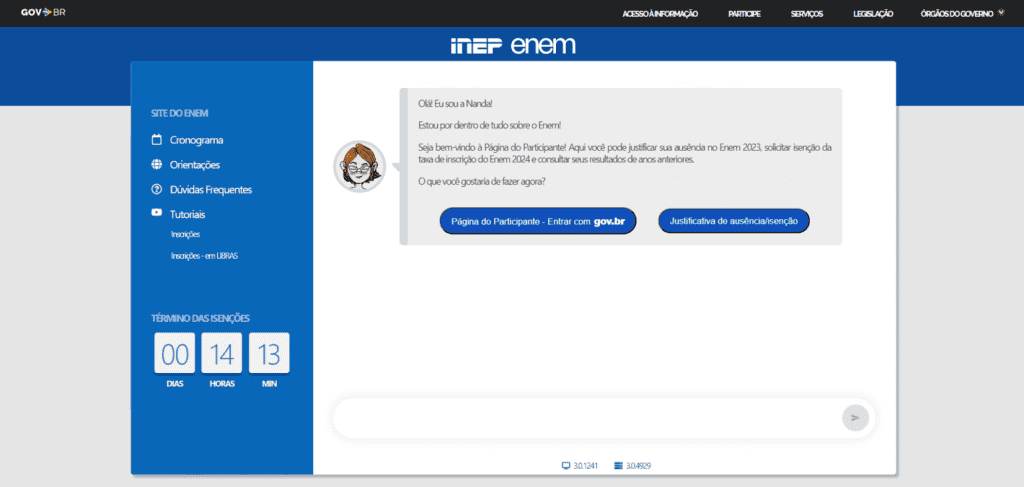Open the Orientações link
Viewport: 1024px width, 487px height.
click(x=195, y=165)
